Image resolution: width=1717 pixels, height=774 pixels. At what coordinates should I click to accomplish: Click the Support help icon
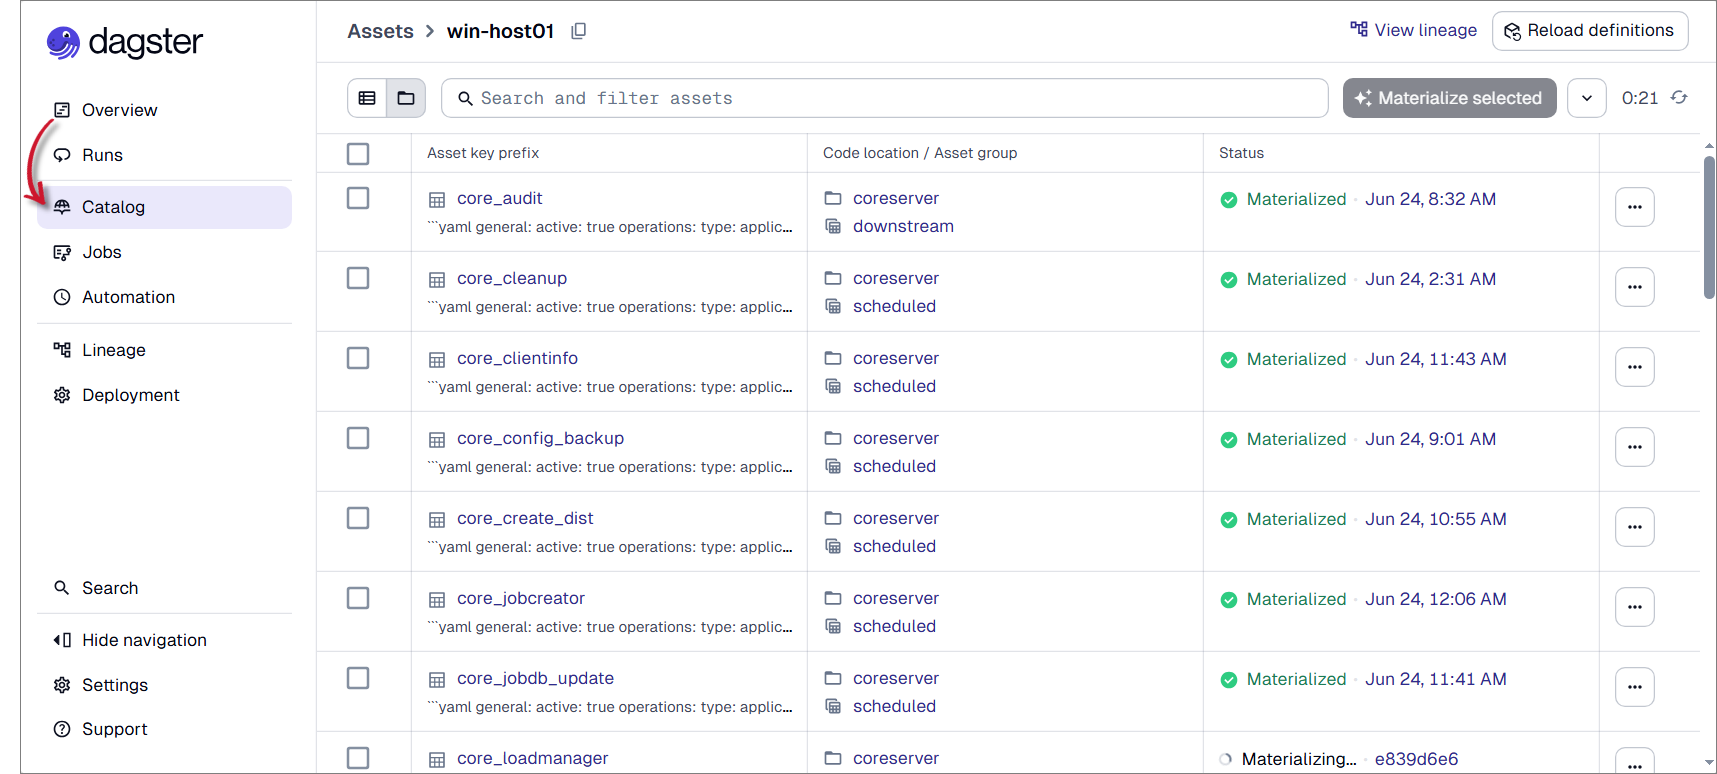62,729
